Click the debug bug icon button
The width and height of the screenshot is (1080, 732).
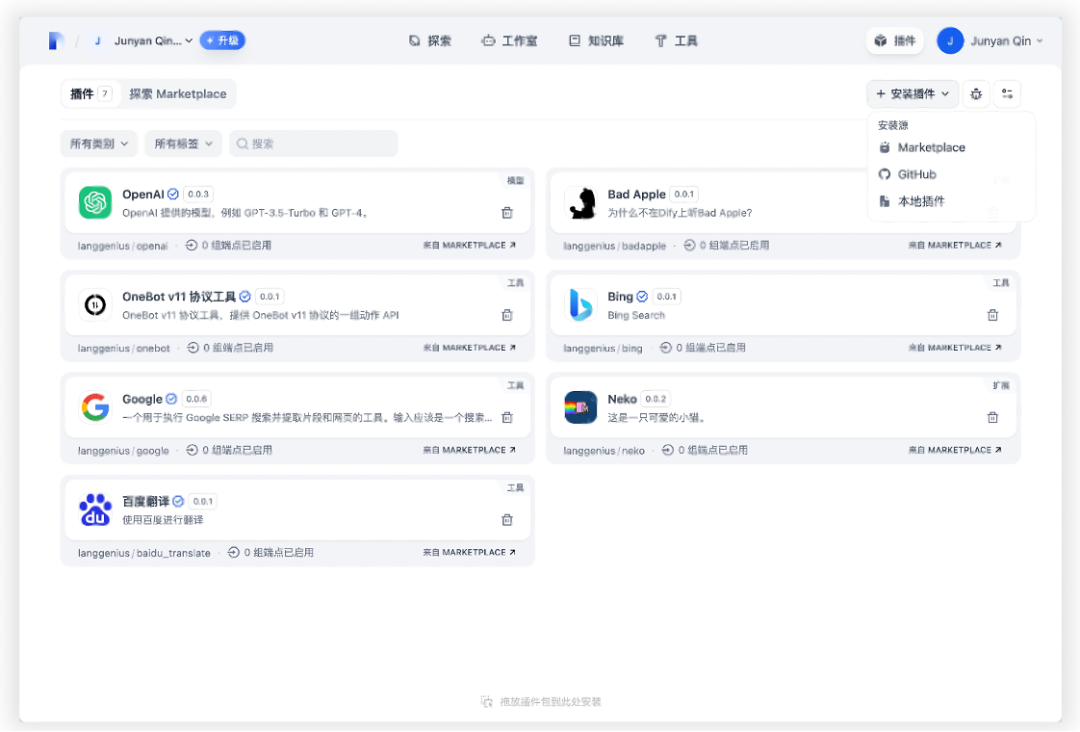coord(976,94)
